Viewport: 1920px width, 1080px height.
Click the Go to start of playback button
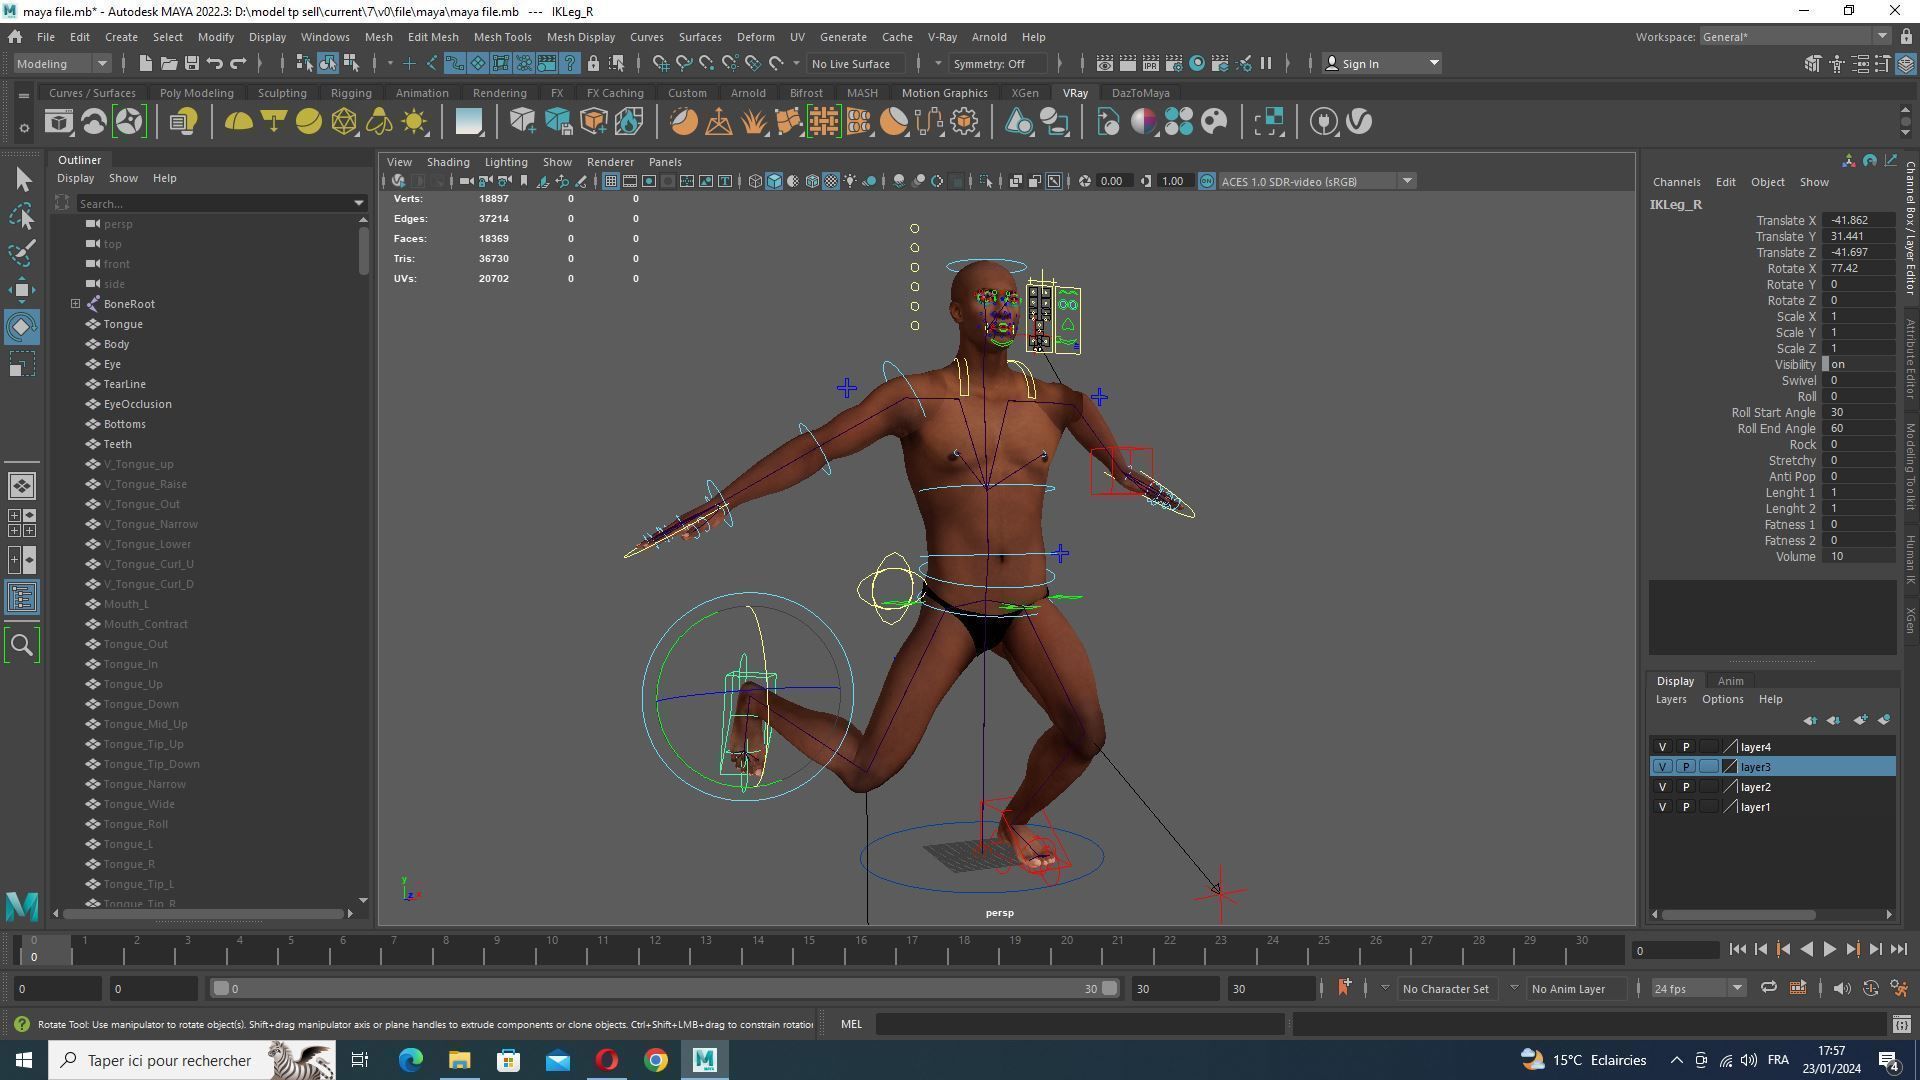1737,950
